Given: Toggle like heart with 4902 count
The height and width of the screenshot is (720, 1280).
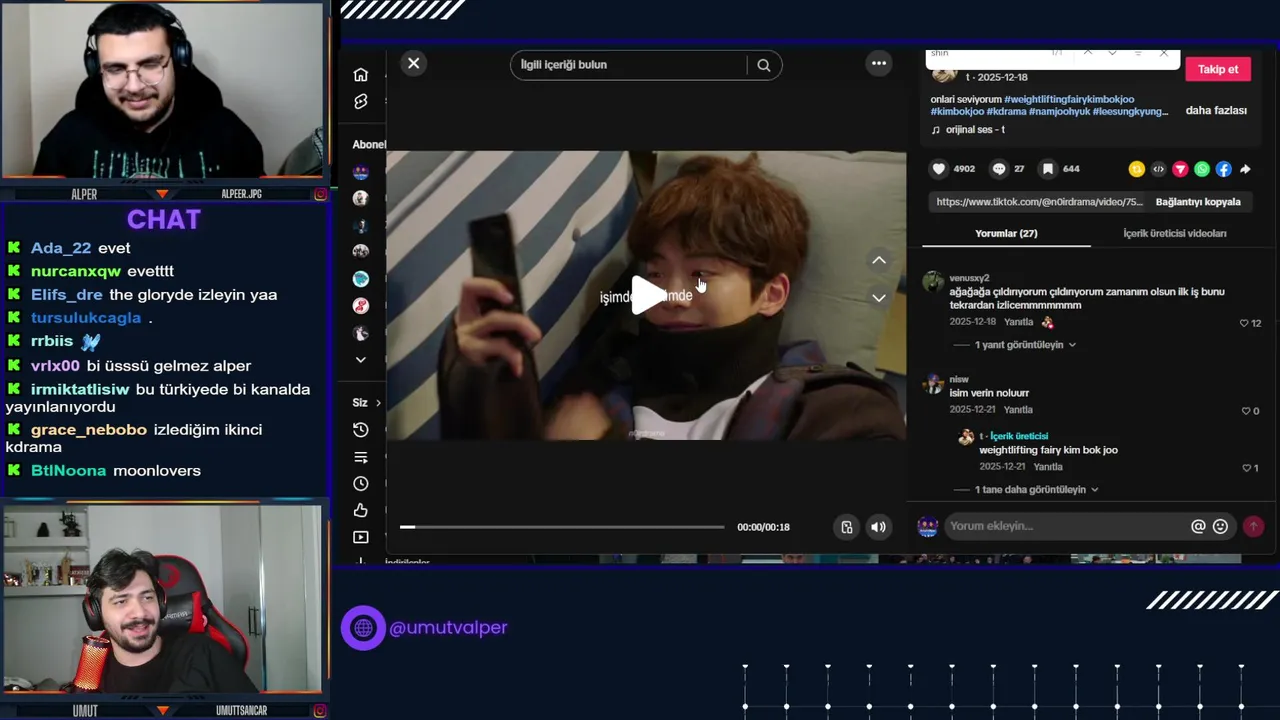Looking at the screenshot, I should point(938,169).
